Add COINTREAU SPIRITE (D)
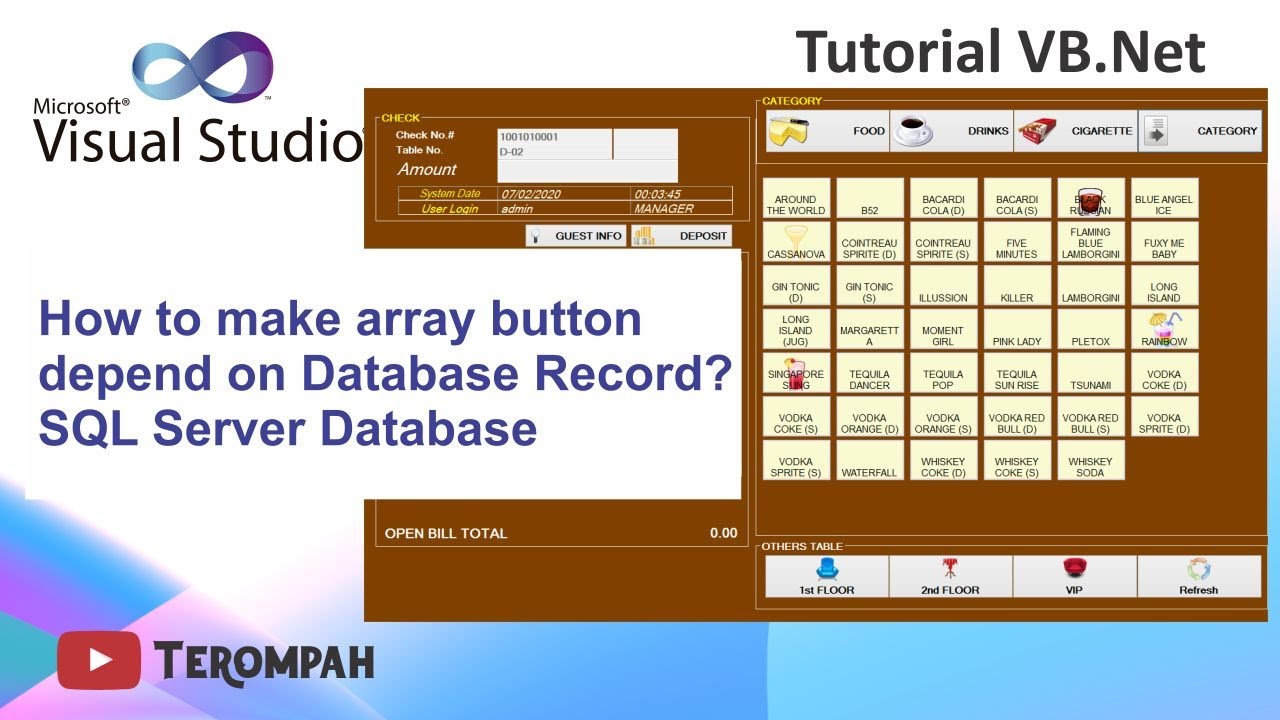Viewport: 1280px width, 720px height. (x=870, y=242)
